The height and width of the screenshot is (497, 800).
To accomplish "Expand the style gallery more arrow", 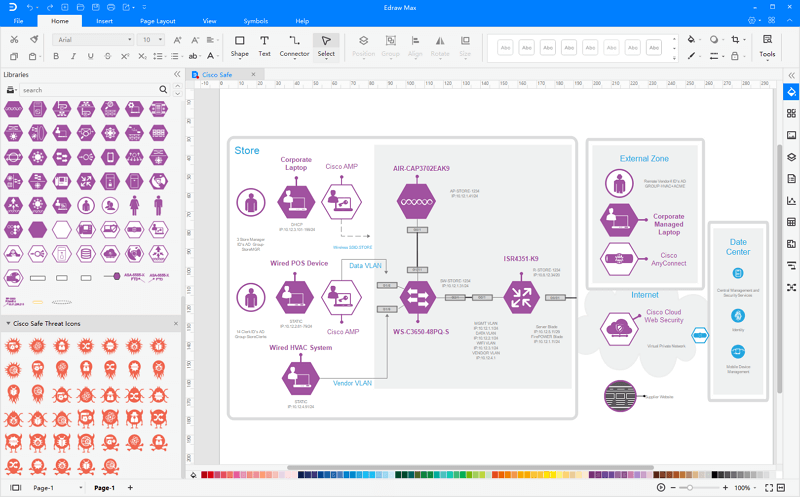I will click(674, 58).
